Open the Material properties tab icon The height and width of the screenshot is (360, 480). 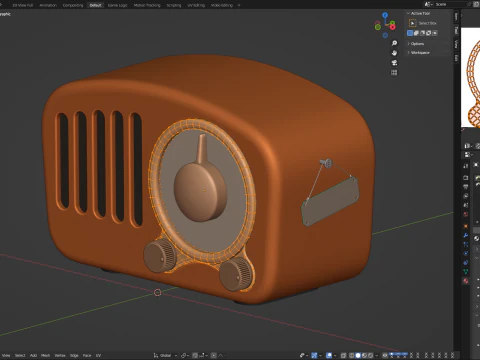(466, 280)
